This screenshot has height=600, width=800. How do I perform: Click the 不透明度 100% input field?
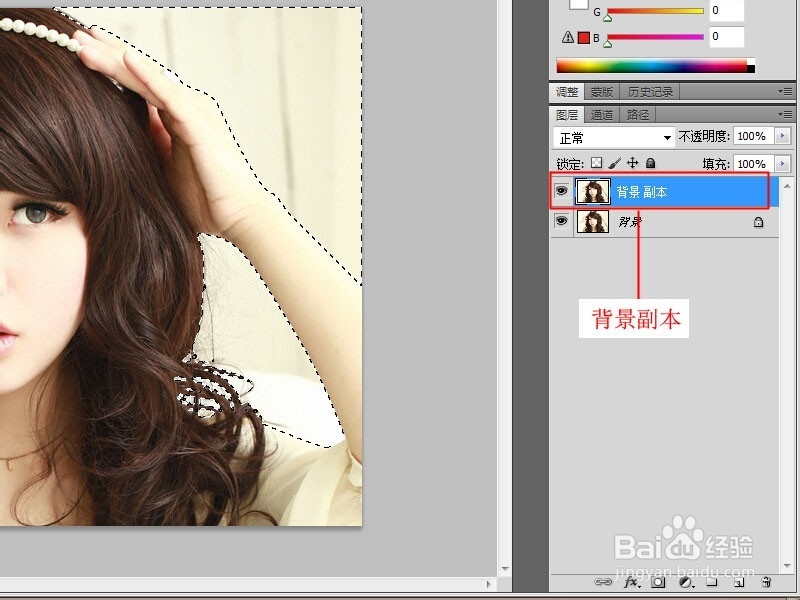[753, 136]
